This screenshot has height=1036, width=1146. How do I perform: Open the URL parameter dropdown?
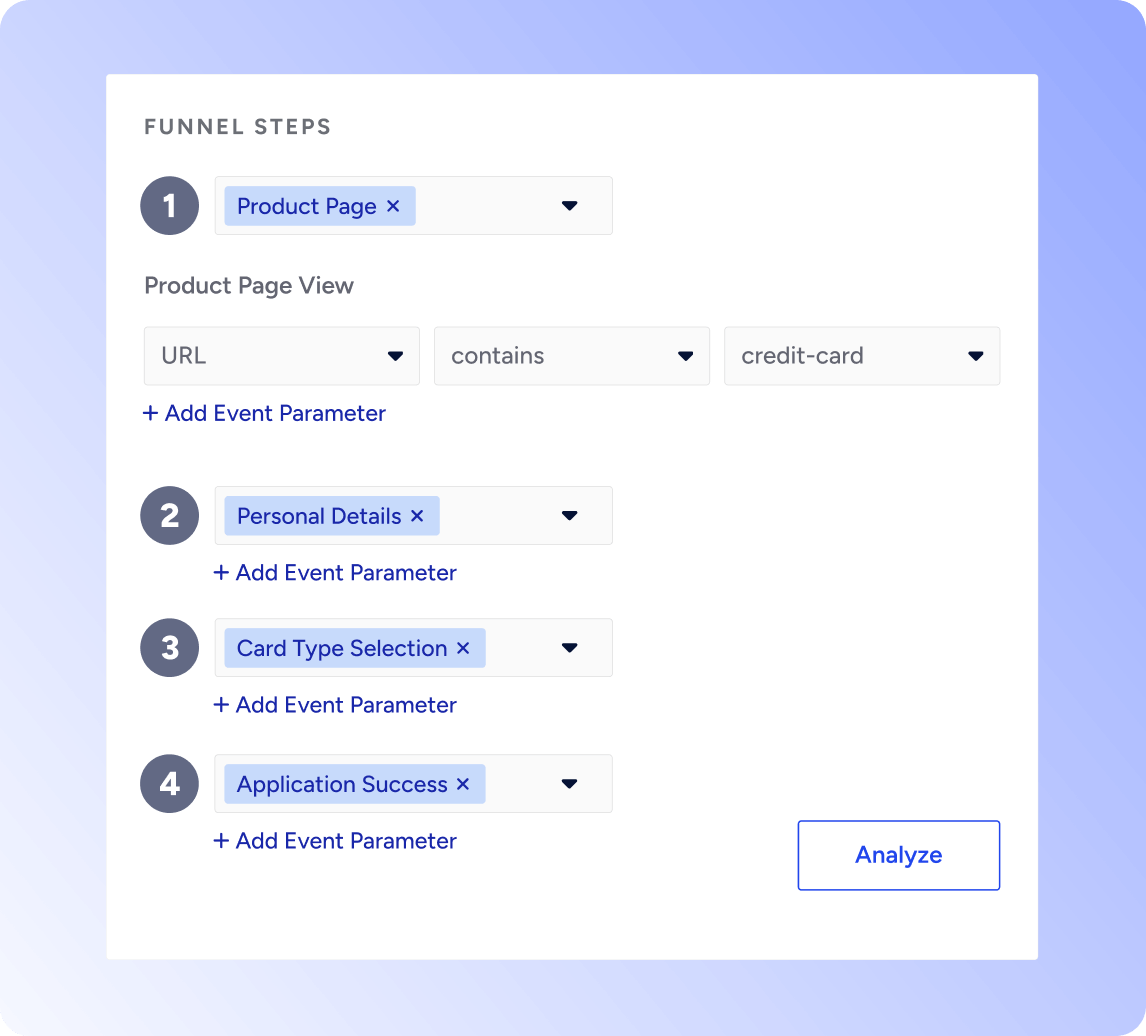[x=282, y=356]
